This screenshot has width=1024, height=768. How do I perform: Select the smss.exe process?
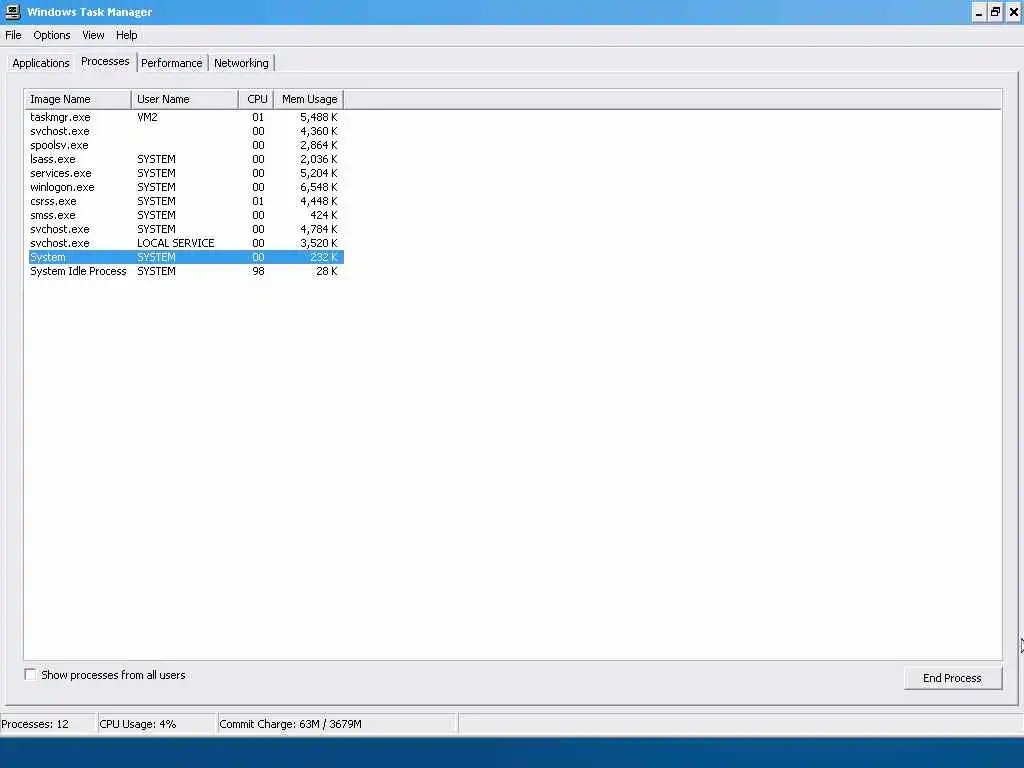pos(185,215)
